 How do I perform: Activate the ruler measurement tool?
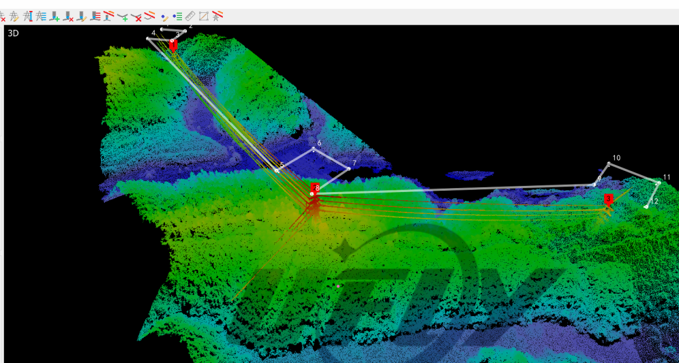click(x=190, y=16)
